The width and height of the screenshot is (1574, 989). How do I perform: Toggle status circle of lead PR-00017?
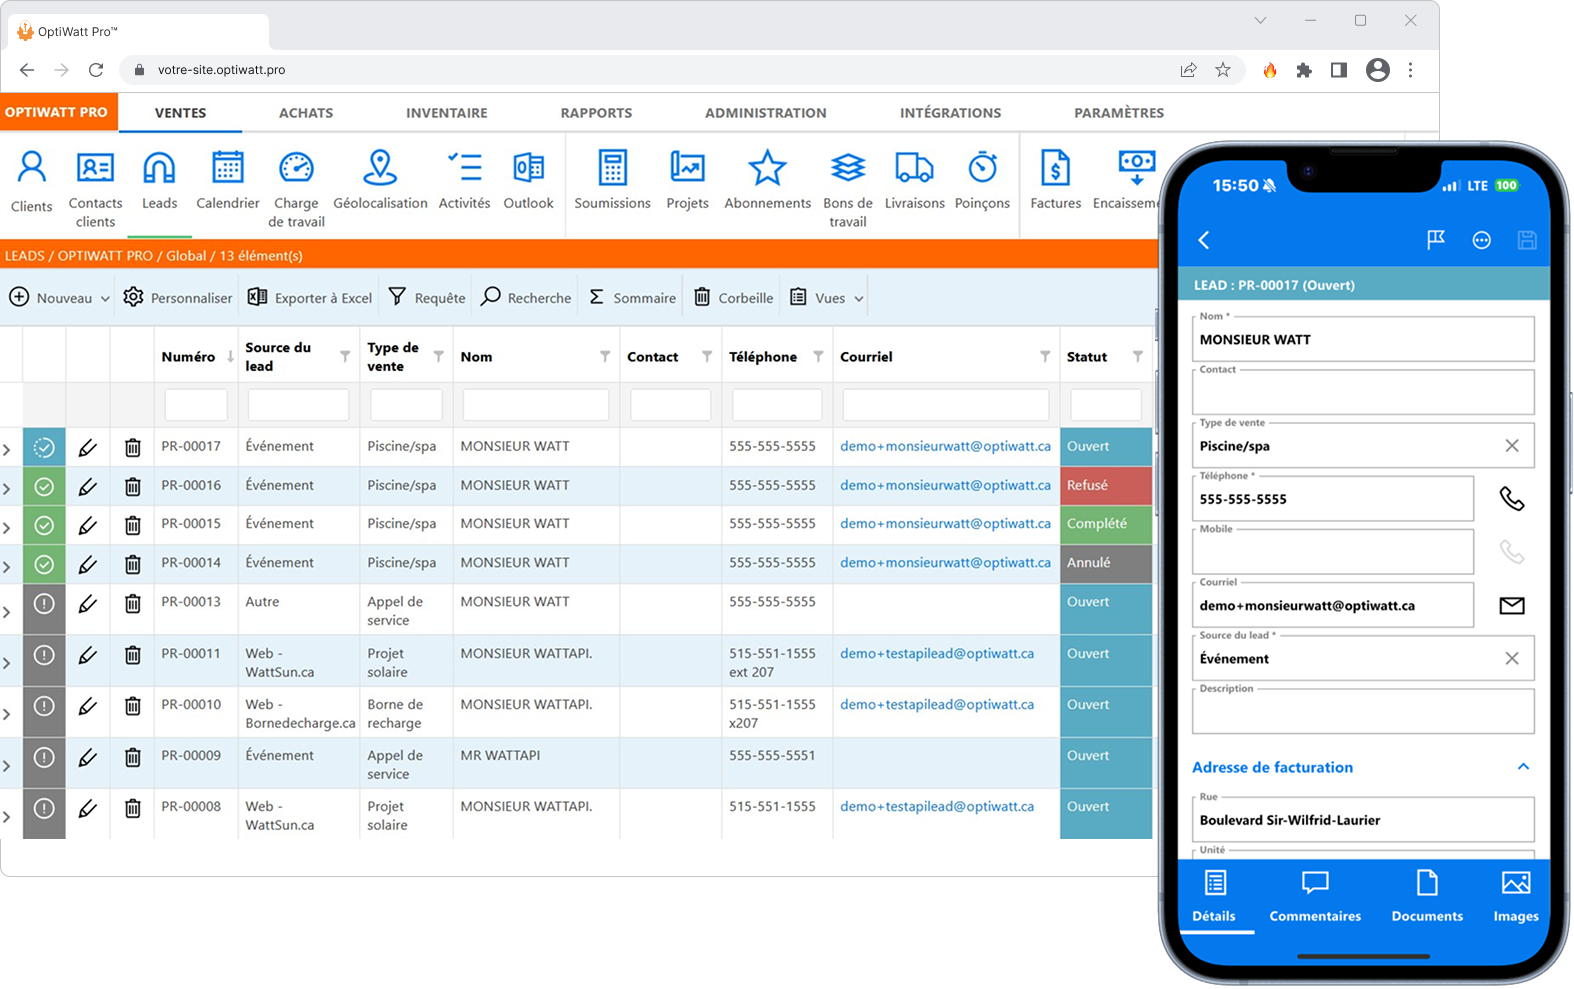tap(44, 447)
